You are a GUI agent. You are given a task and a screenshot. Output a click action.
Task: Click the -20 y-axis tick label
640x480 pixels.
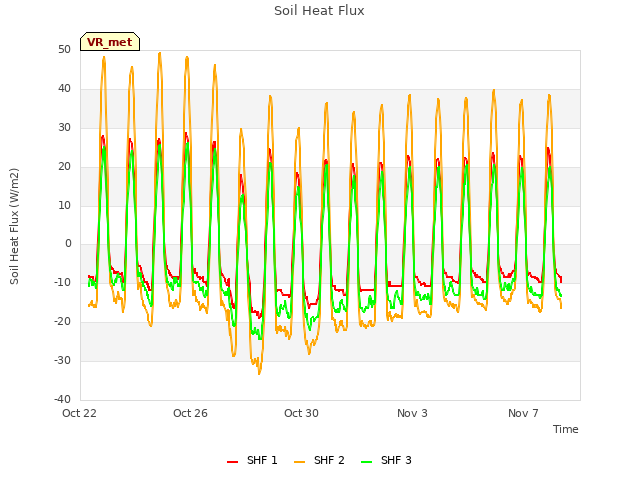click(62, 322)
